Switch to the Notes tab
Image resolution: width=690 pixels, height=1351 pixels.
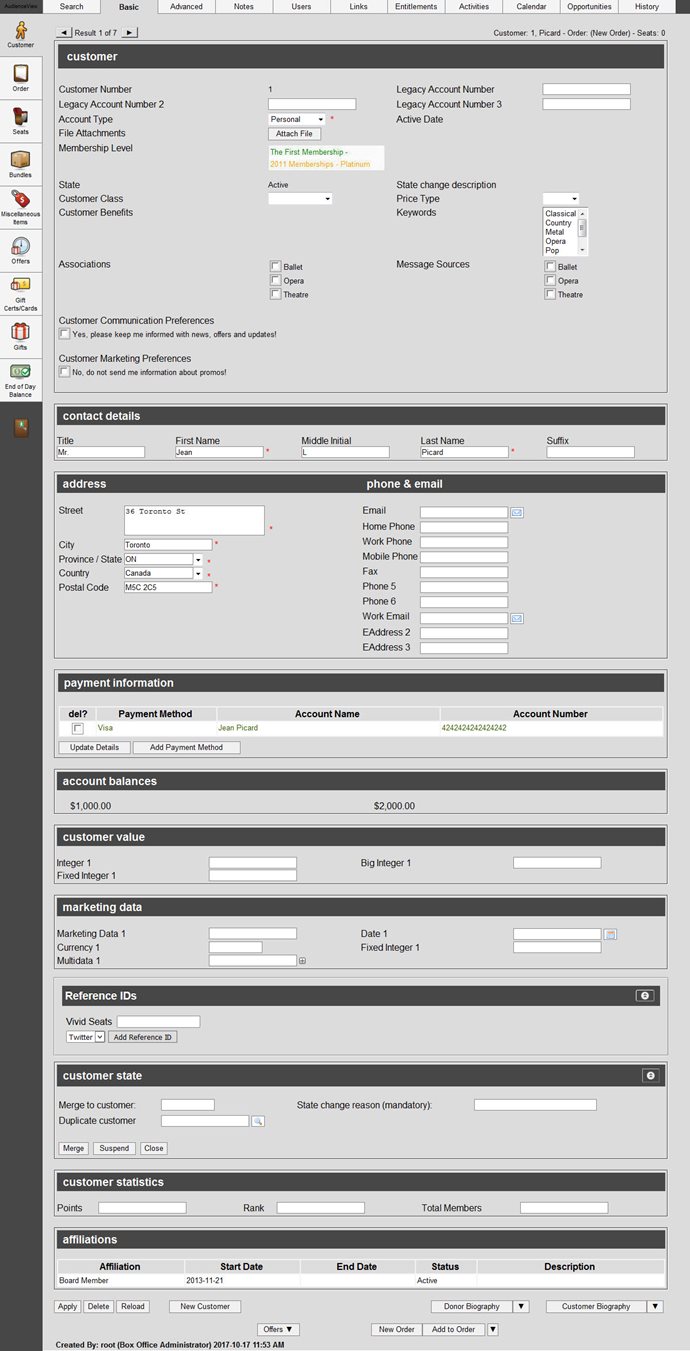[x=244, y=7]
